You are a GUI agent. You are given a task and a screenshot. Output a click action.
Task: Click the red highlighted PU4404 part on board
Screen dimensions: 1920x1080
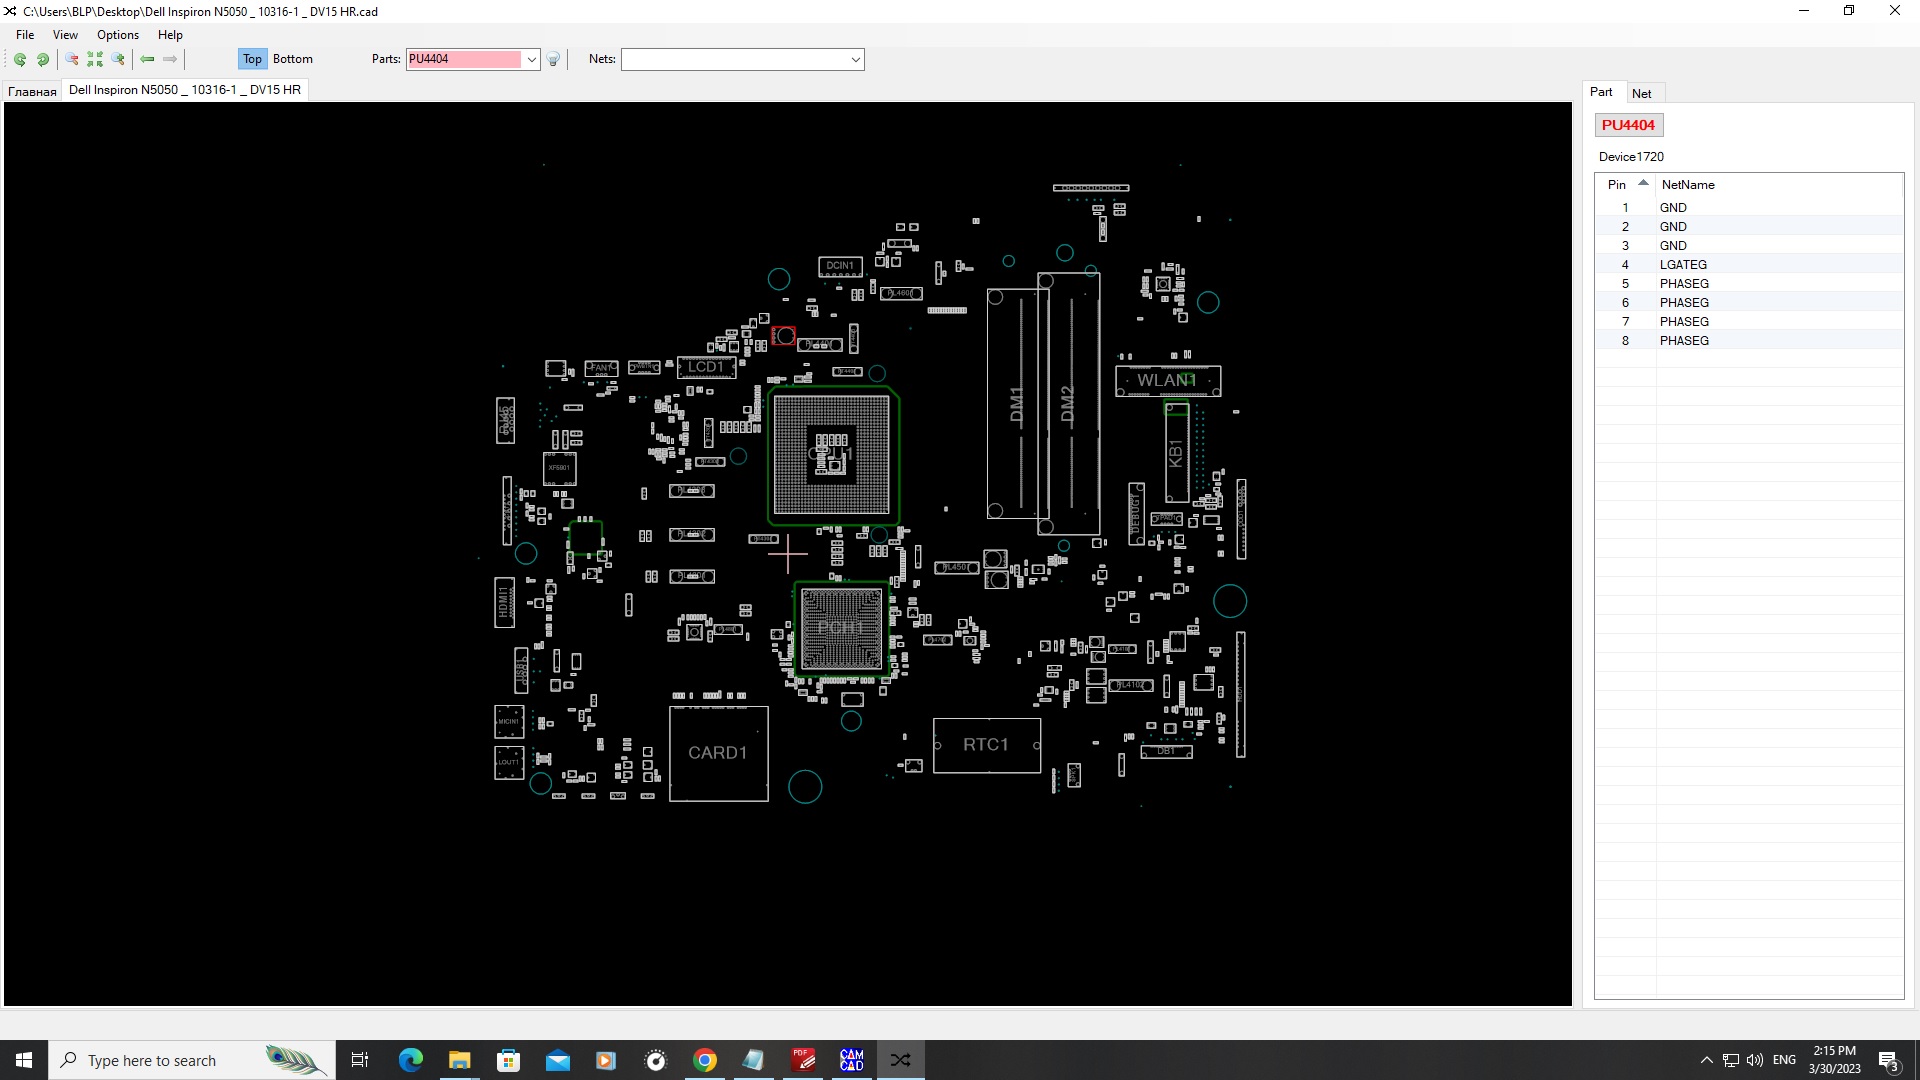(x=784, y=336)
